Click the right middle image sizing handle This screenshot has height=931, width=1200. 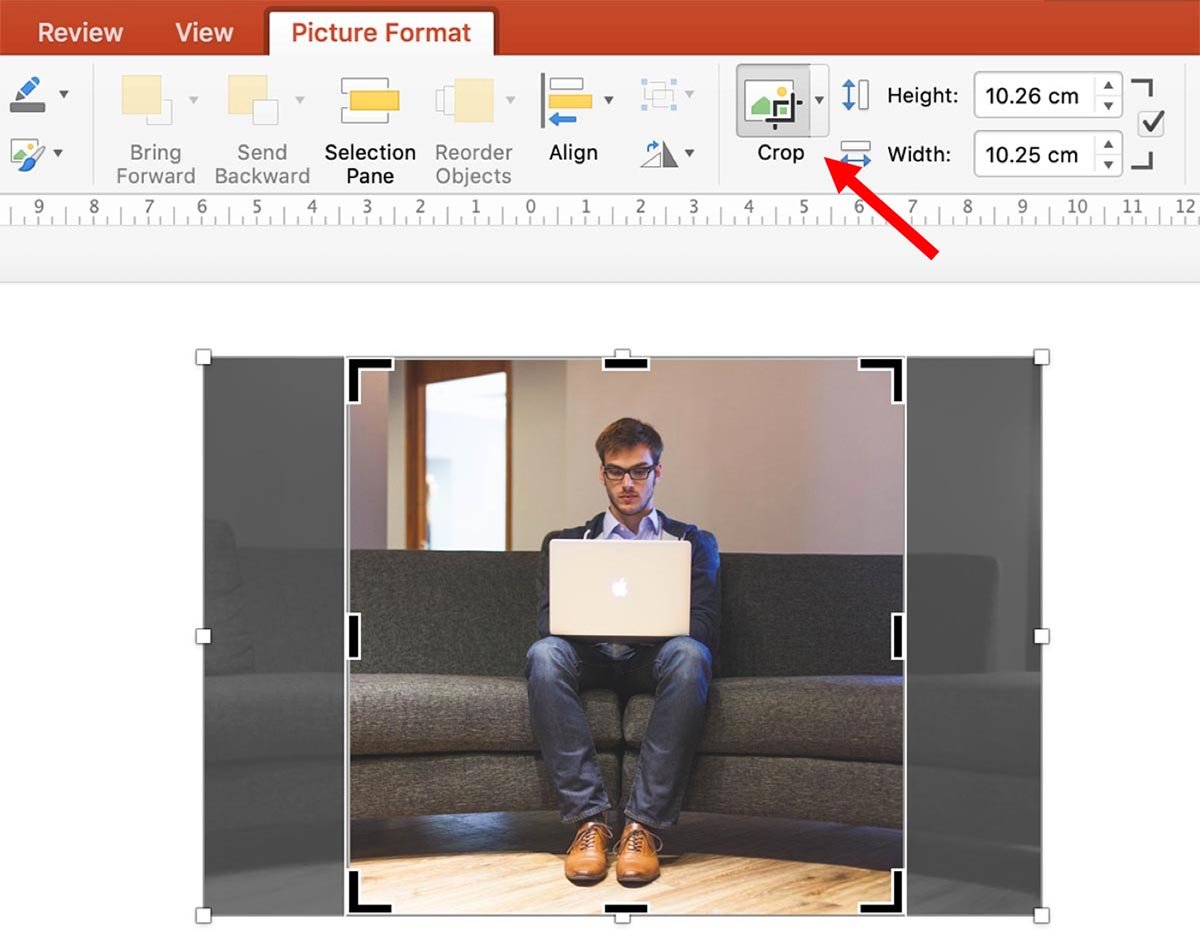point(1041,636)
